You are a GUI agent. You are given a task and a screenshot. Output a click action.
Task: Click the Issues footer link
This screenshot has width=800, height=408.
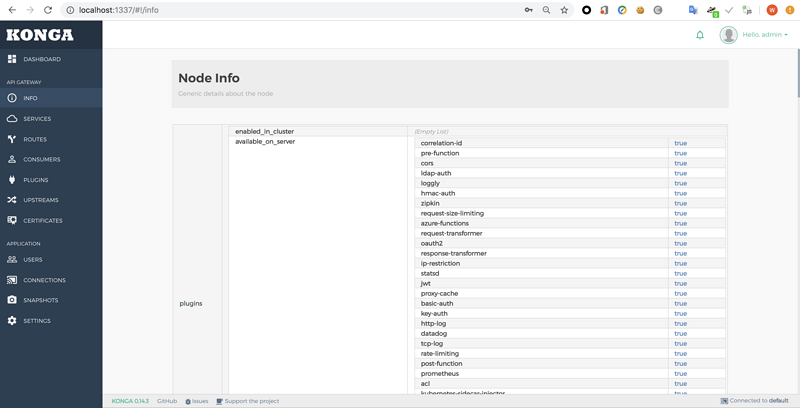198,401
